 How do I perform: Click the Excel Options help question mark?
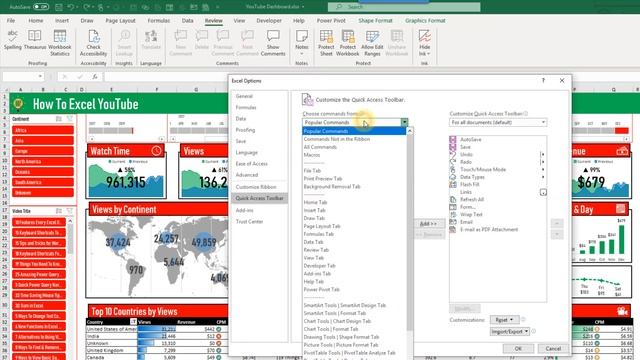543,80
